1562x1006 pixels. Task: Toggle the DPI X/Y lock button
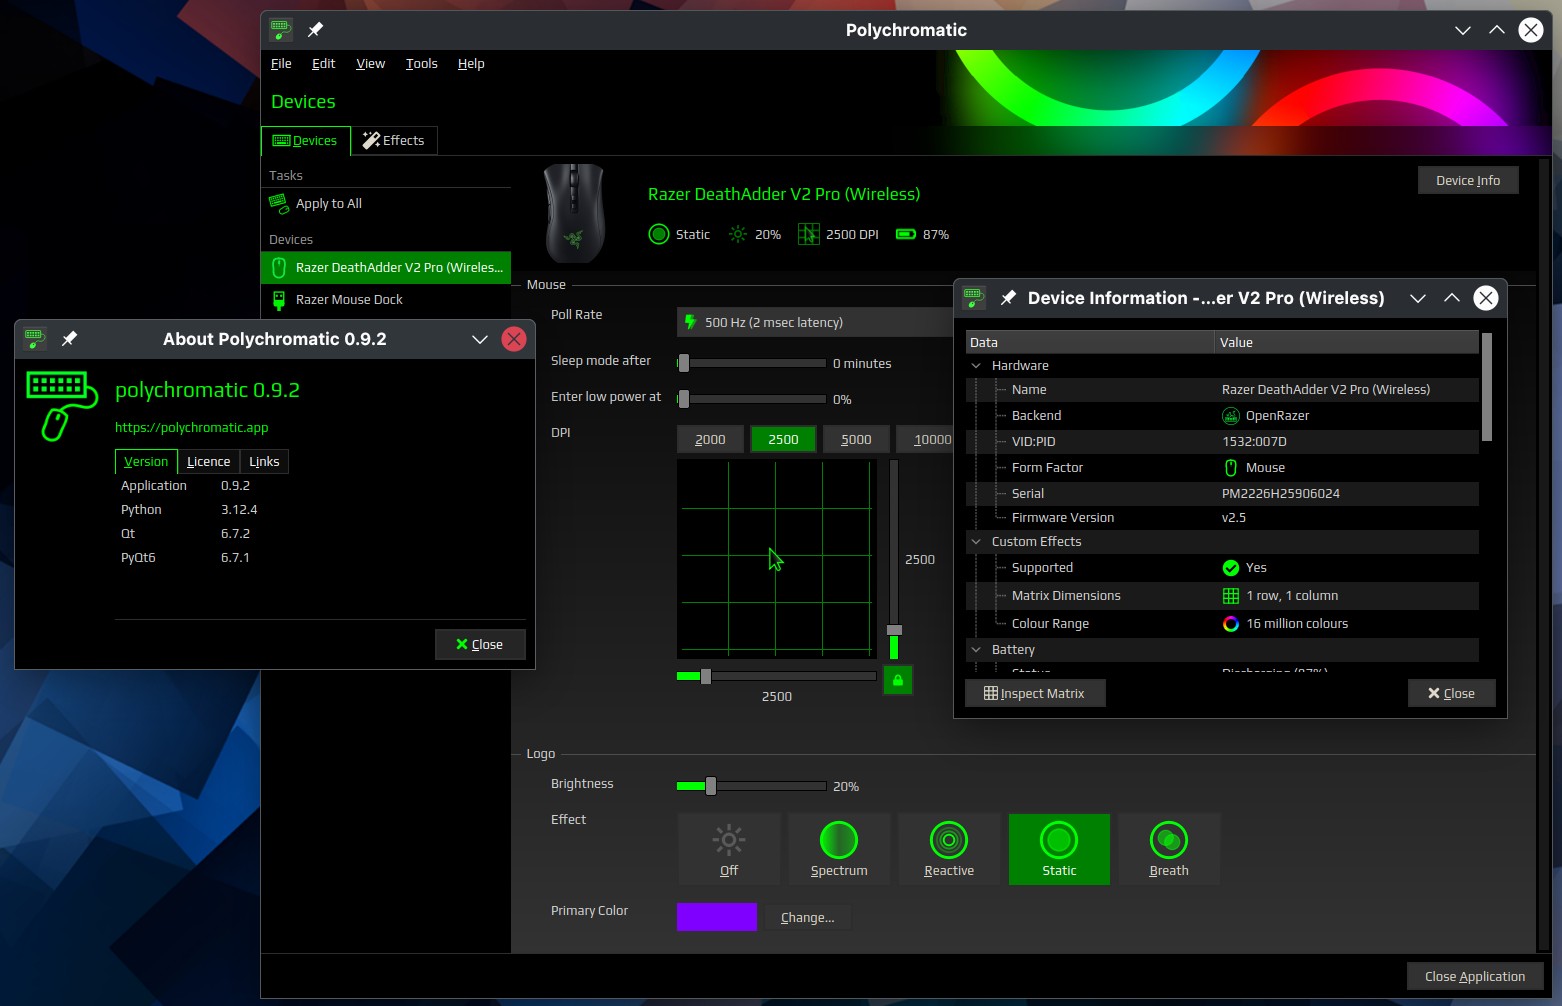point(898,680)
